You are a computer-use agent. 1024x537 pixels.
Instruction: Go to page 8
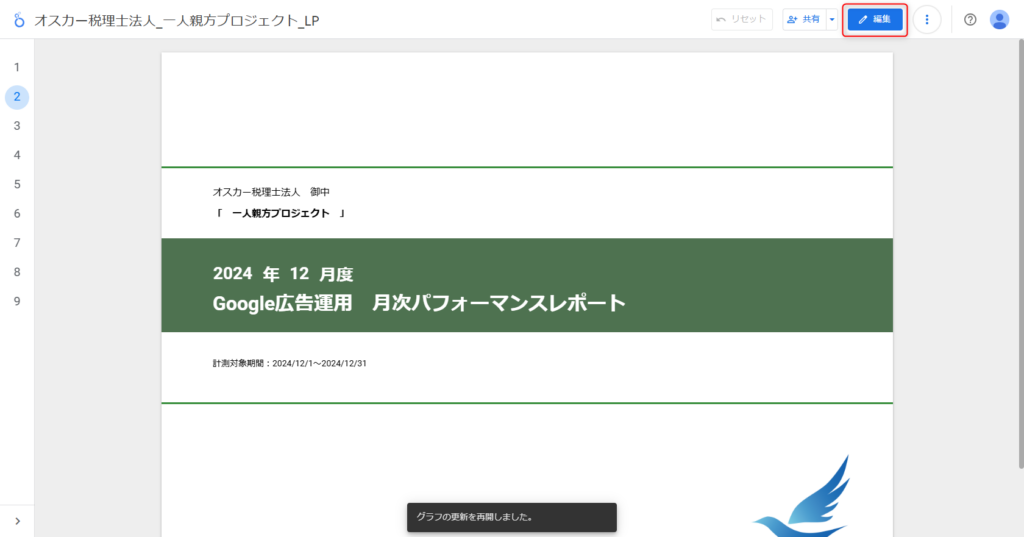[17, 272]
